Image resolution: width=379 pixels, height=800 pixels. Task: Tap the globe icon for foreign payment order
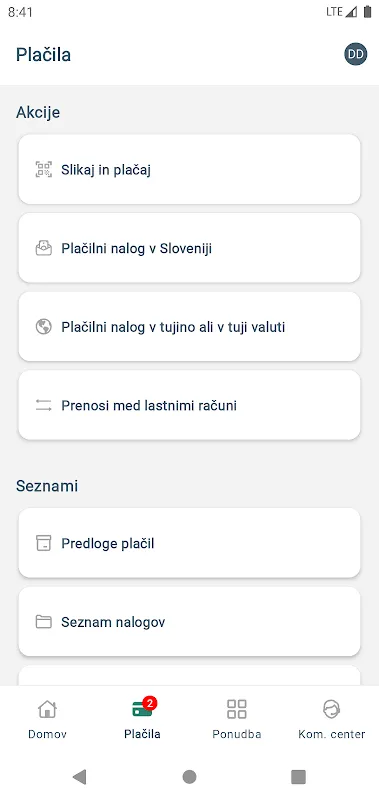tap(43, 327)
